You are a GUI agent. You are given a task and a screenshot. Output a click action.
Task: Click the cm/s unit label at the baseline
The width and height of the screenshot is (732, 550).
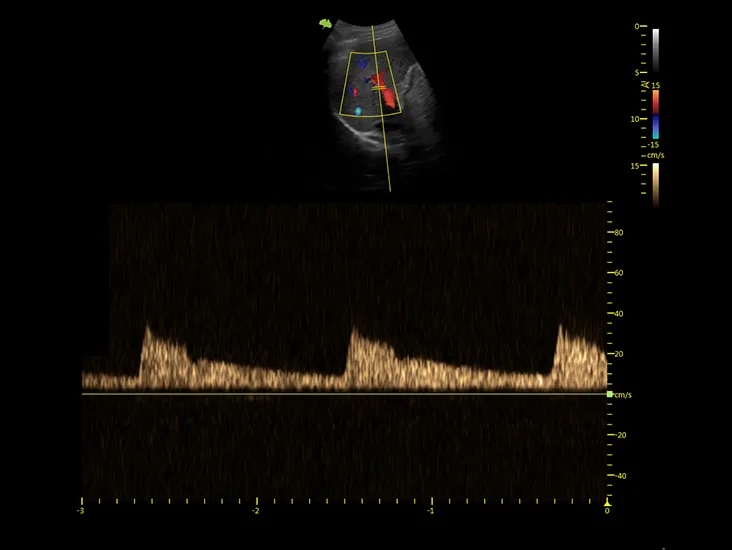[623, 395]
